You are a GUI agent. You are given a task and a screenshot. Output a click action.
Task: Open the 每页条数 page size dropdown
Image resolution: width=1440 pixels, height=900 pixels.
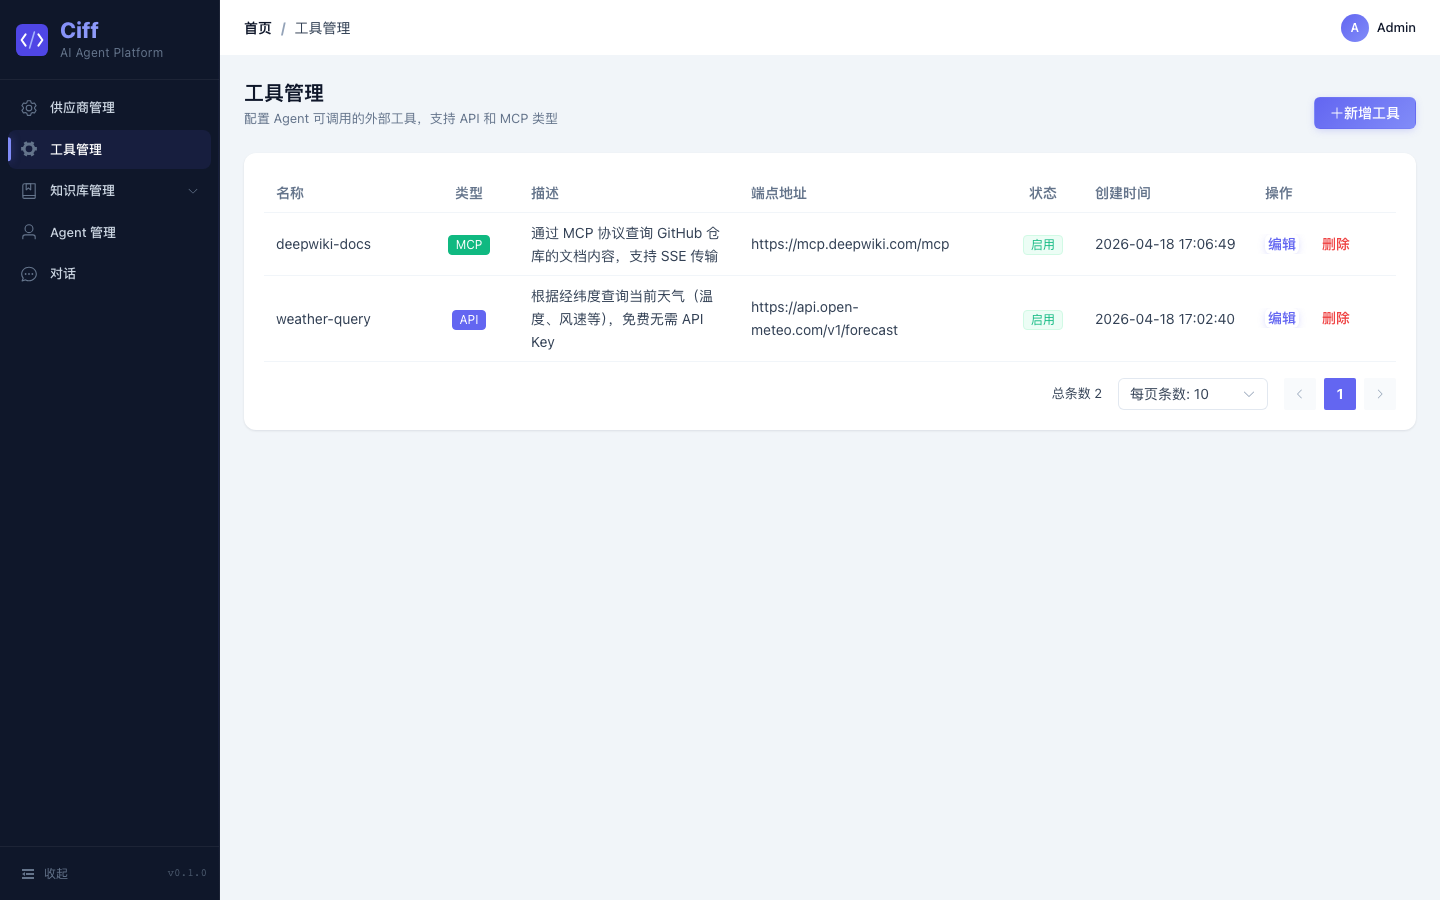click(1193, 394)
